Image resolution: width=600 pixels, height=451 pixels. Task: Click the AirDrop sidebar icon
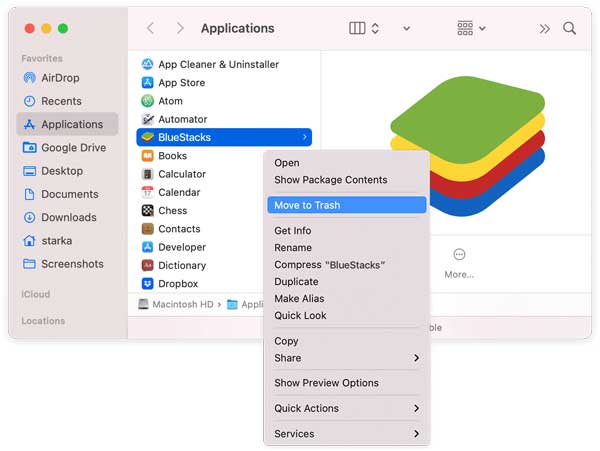29,78
